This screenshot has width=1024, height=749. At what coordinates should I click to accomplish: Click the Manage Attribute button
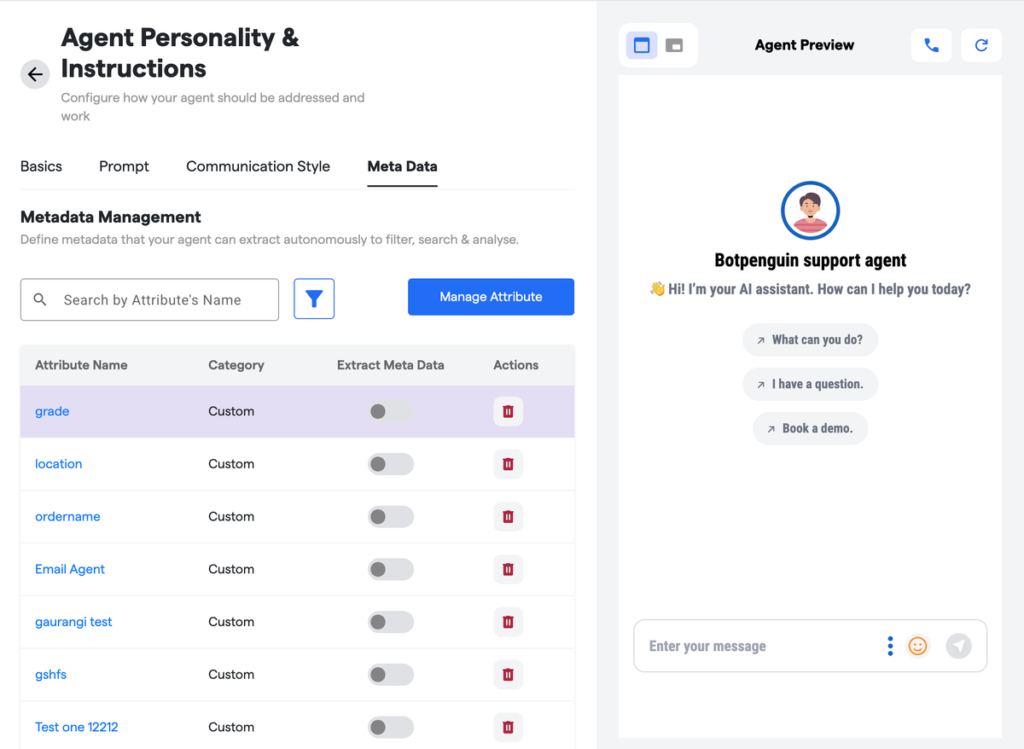491,297
